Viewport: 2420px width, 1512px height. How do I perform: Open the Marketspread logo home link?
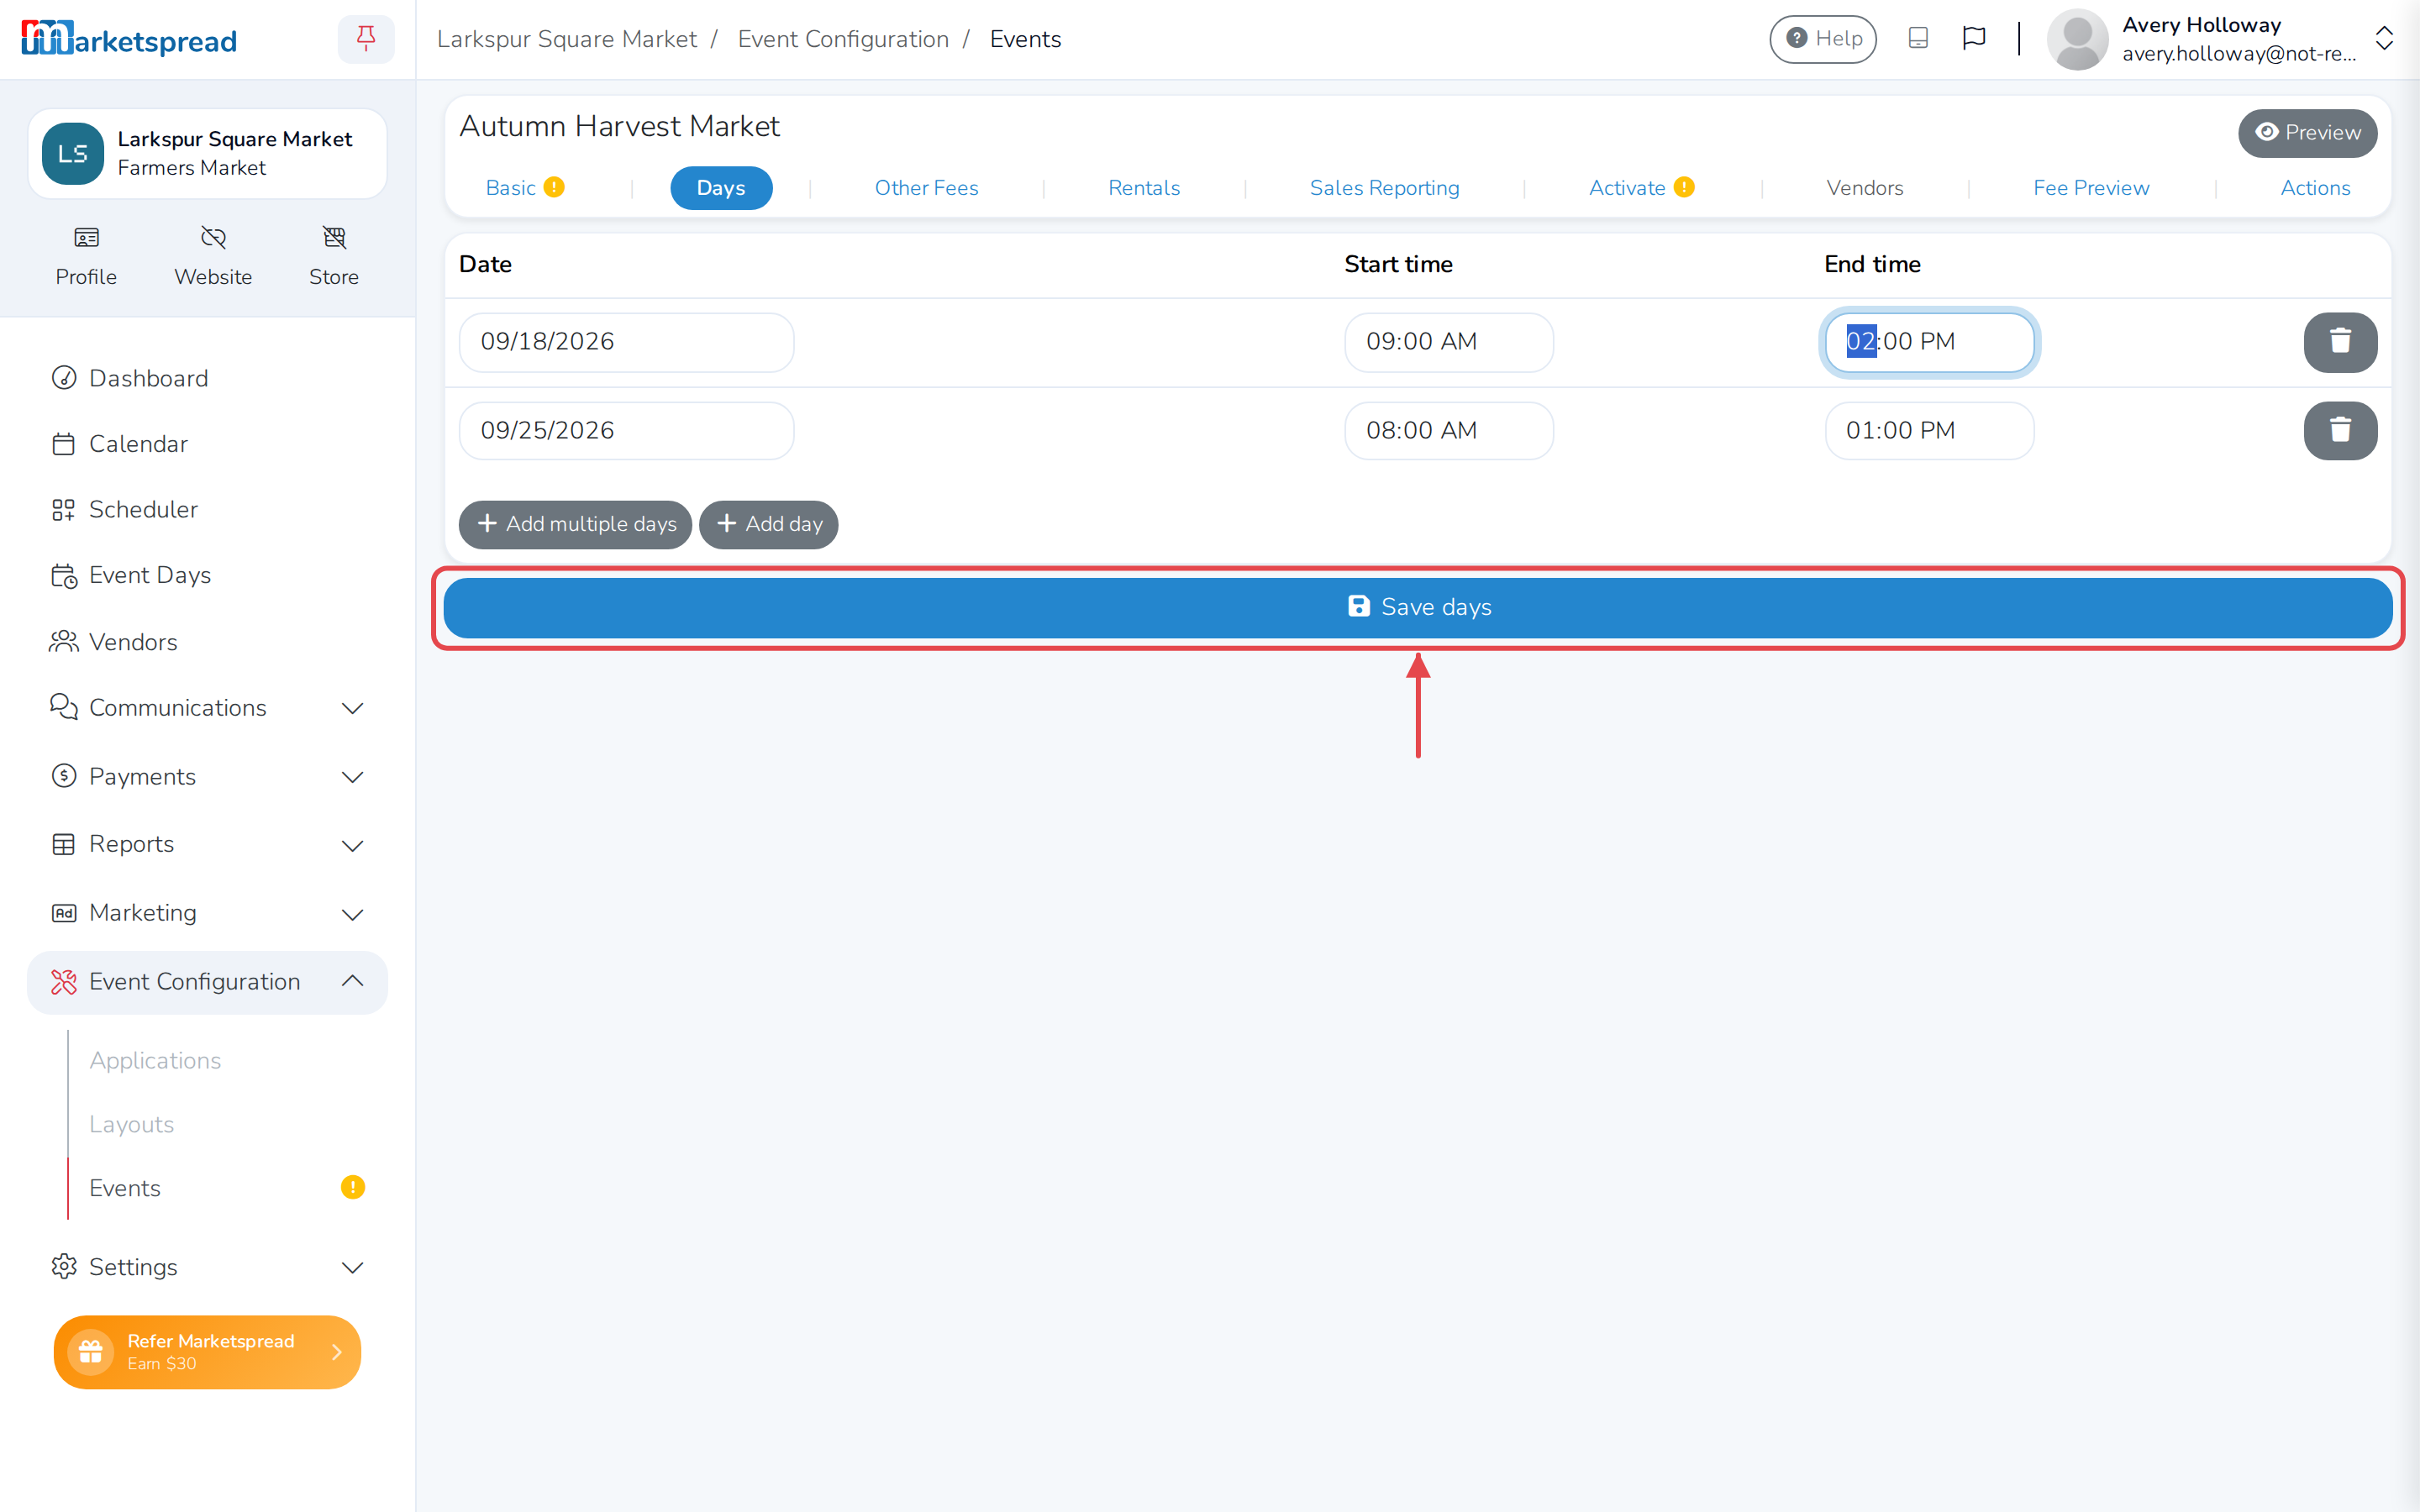tap(129, 40)
